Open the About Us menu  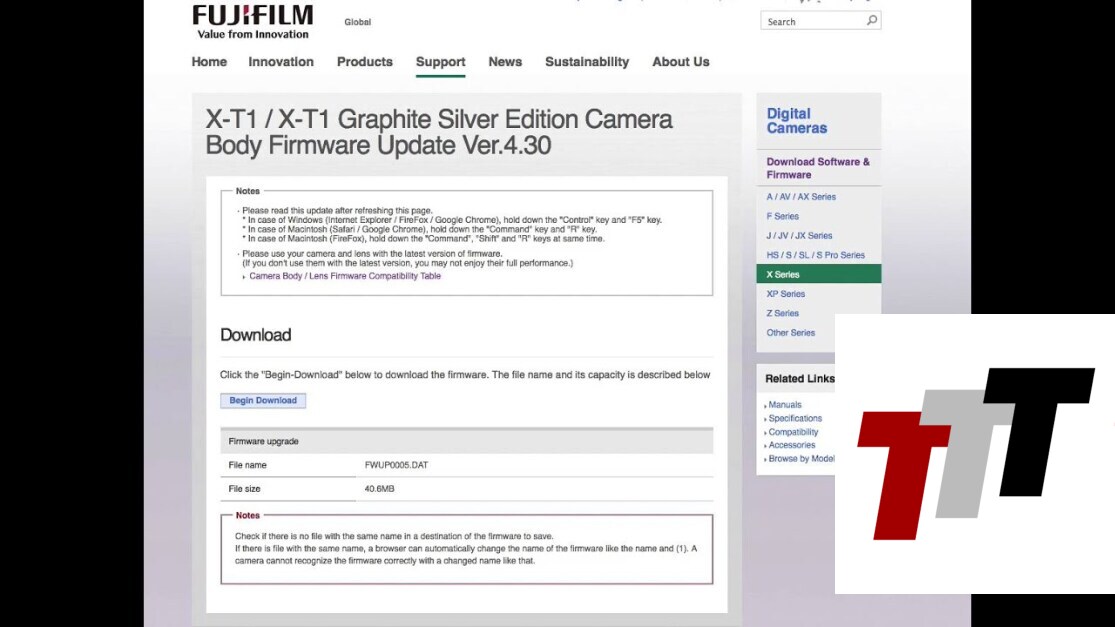click(680, 62)
